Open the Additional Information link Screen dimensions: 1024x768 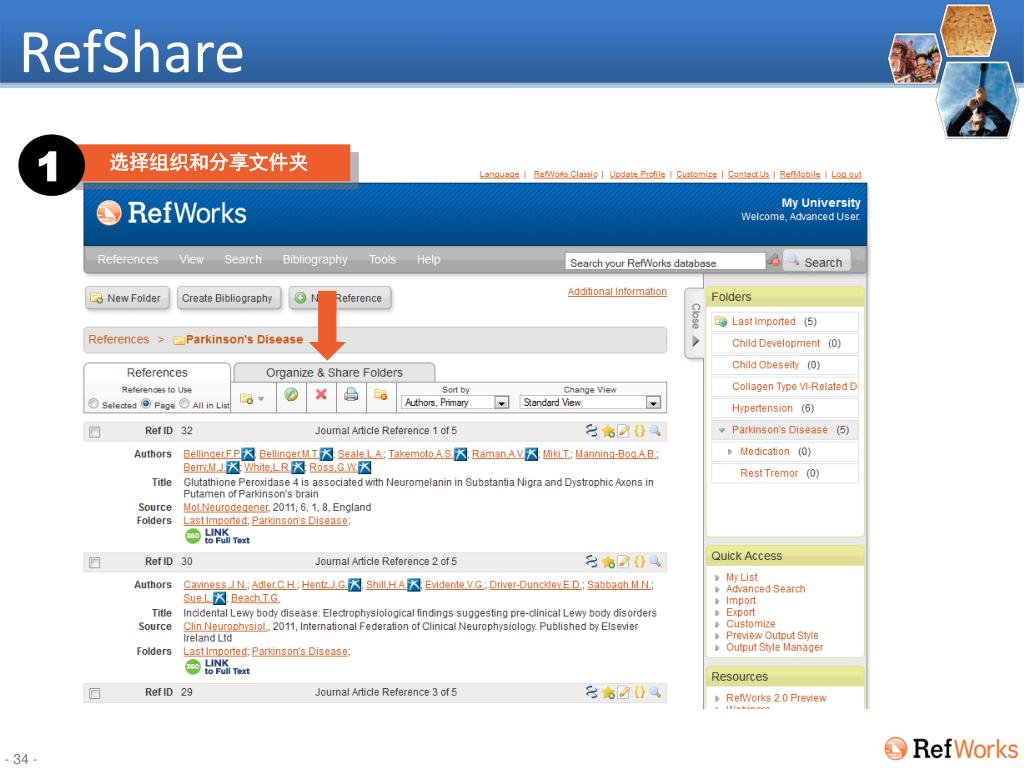617,291
